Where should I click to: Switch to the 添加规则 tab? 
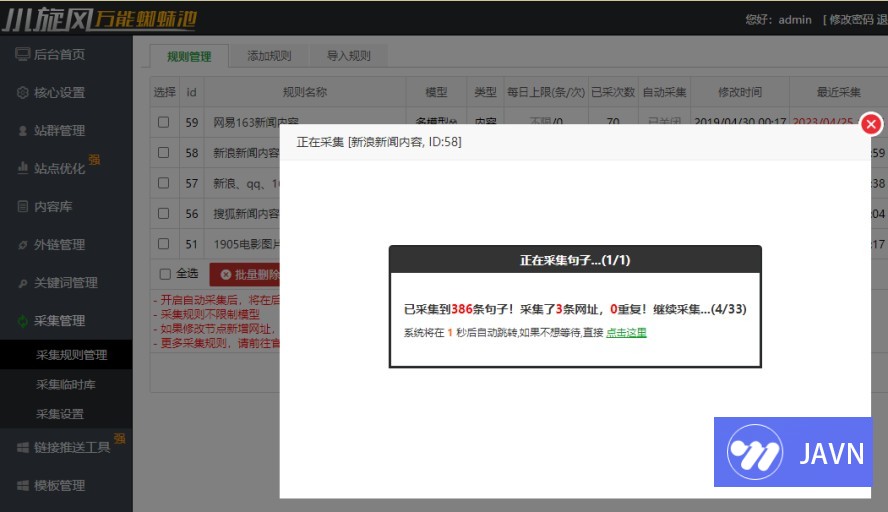pyautogui.click(x=269, y=56)
